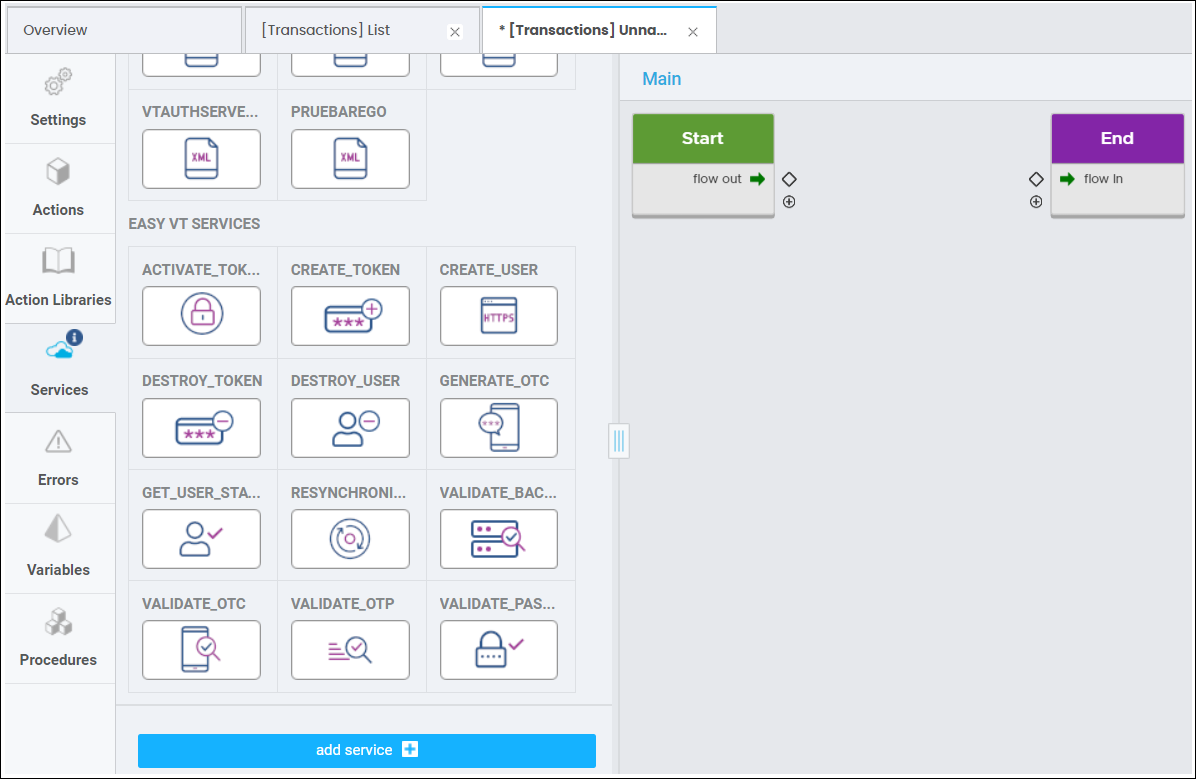This screenshot has width=1196, height=779.
Task: Click the plus connector beside Start node
Action: (x=789, y=202)
